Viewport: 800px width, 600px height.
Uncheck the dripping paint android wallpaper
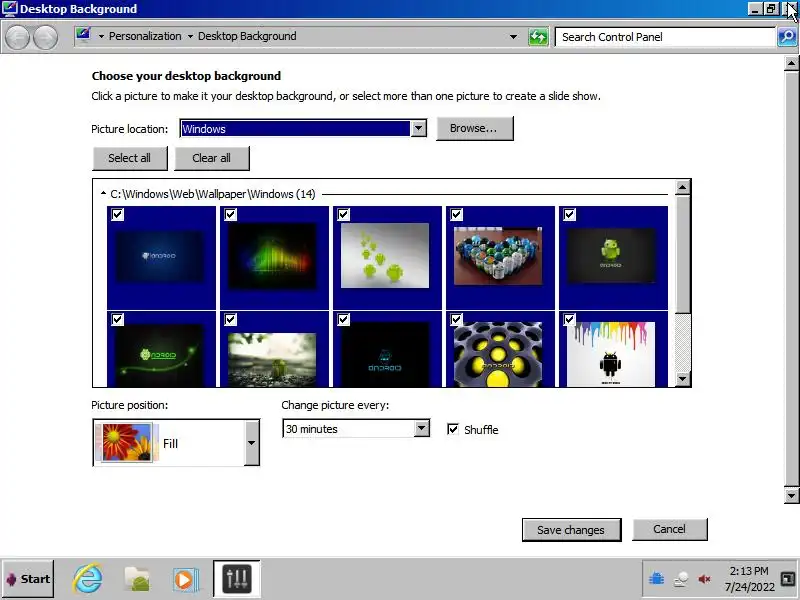[x=569, y=319]
